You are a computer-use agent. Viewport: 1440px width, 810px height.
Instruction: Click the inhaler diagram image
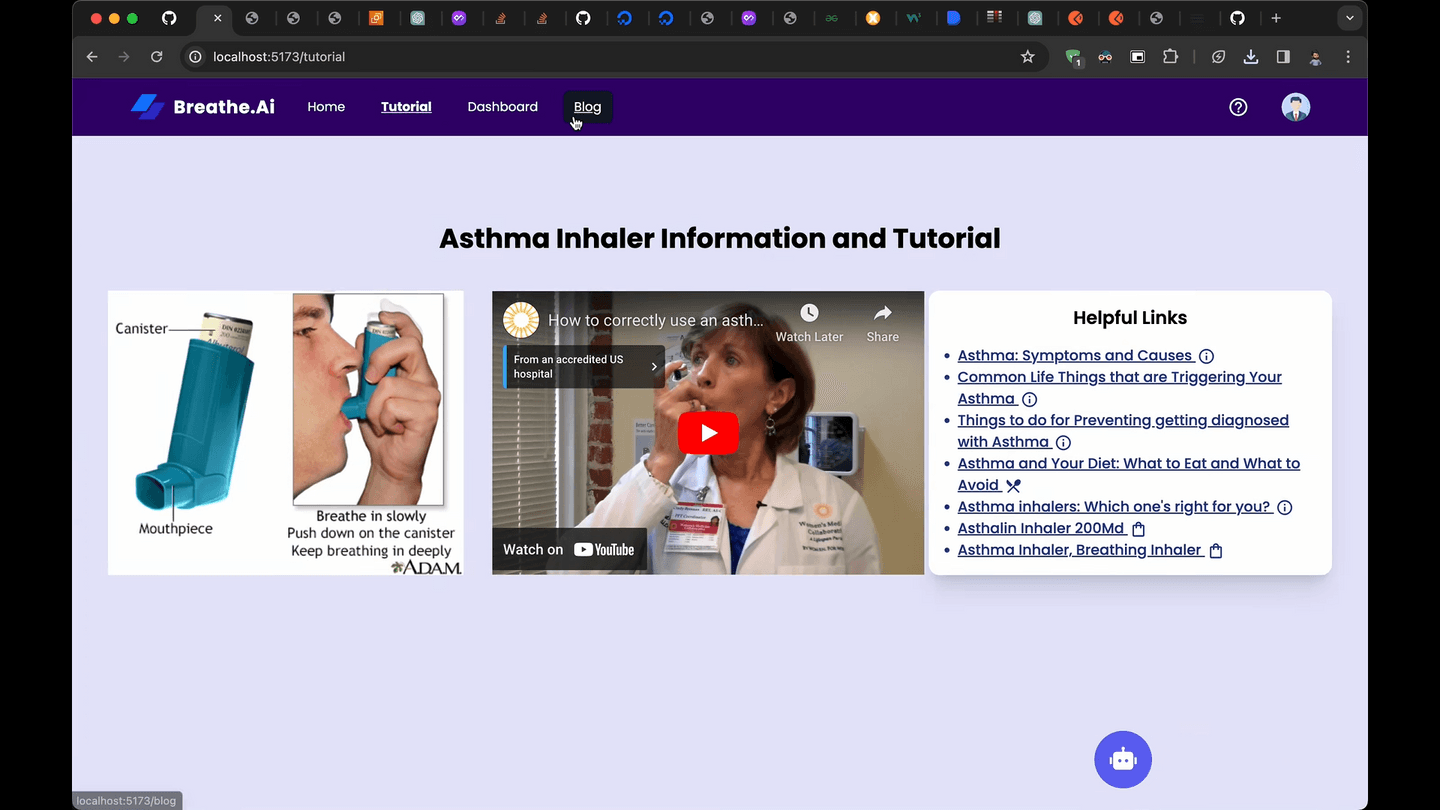(x=286, y=433)
